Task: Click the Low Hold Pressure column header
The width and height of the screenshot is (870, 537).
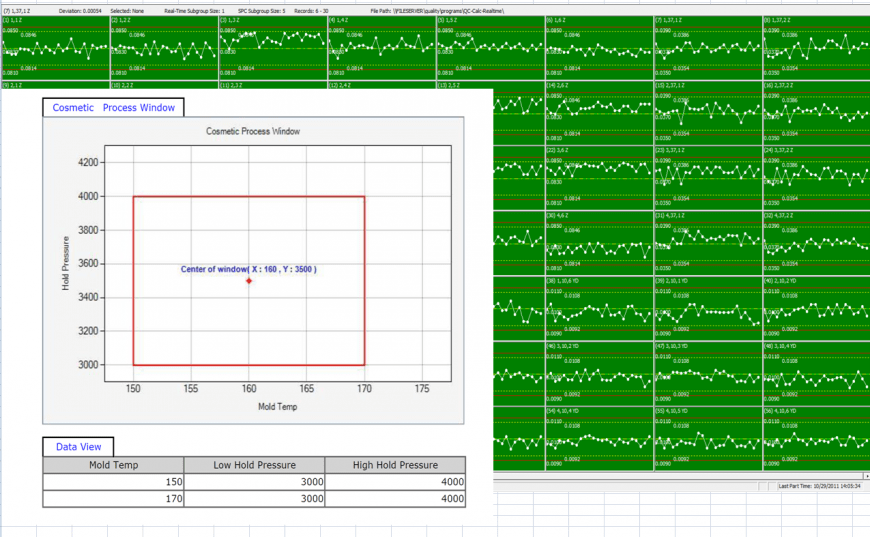Action: pos(255,465)
